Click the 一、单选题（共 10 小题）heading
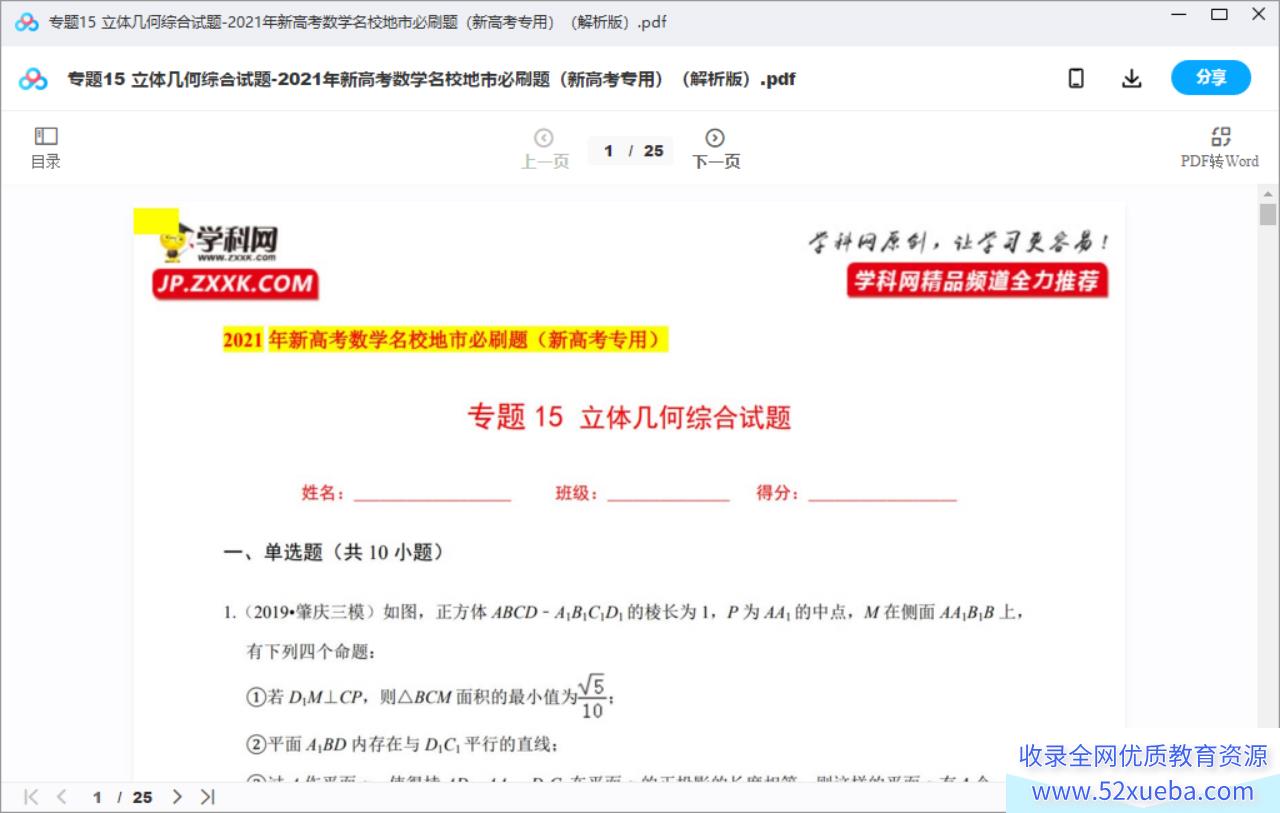Viewport: 1280px width, 813px height. coord(334,552)
